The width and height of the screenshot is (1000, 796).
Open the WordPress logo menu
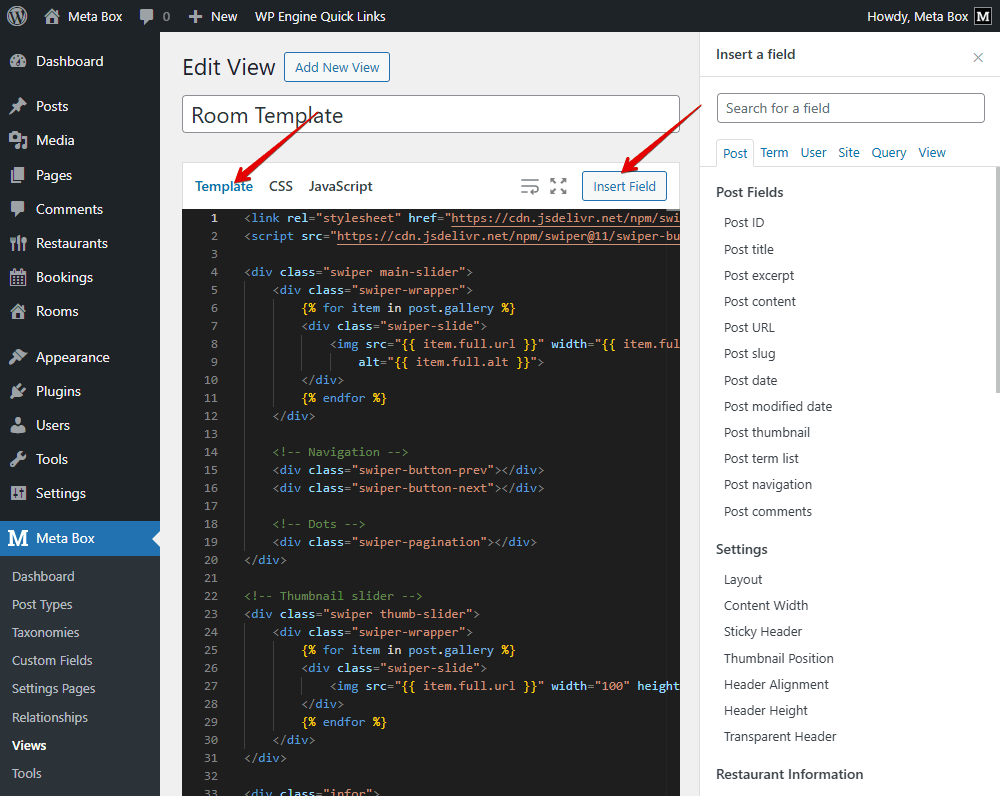[16, 16]
